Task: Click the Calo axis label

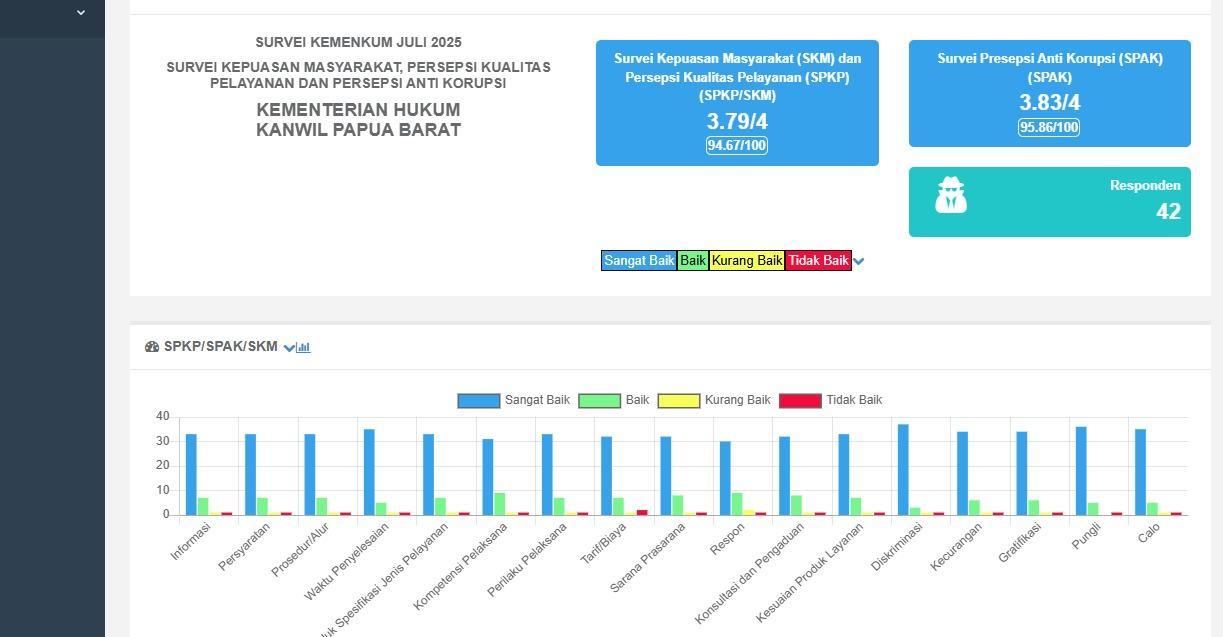Action: [1149, 533]
